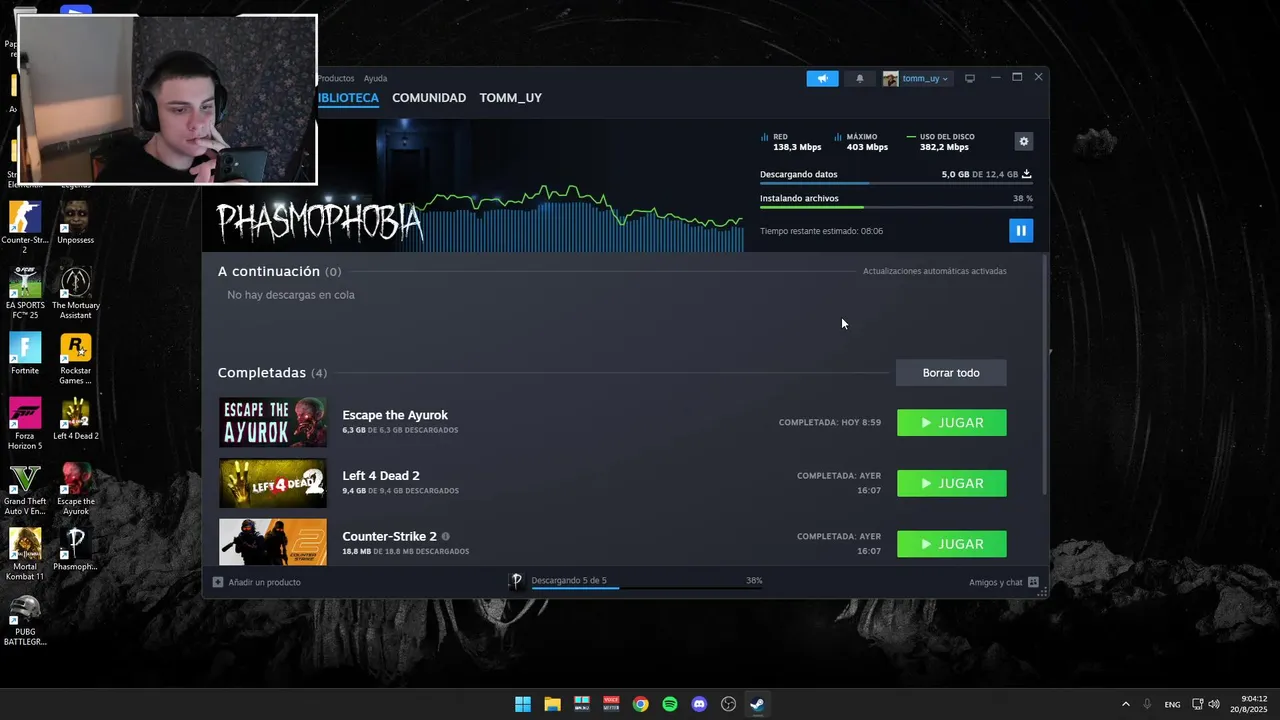
Task: Open The Mortuary Assistant desktop shortcut
Action: point(76,293)
